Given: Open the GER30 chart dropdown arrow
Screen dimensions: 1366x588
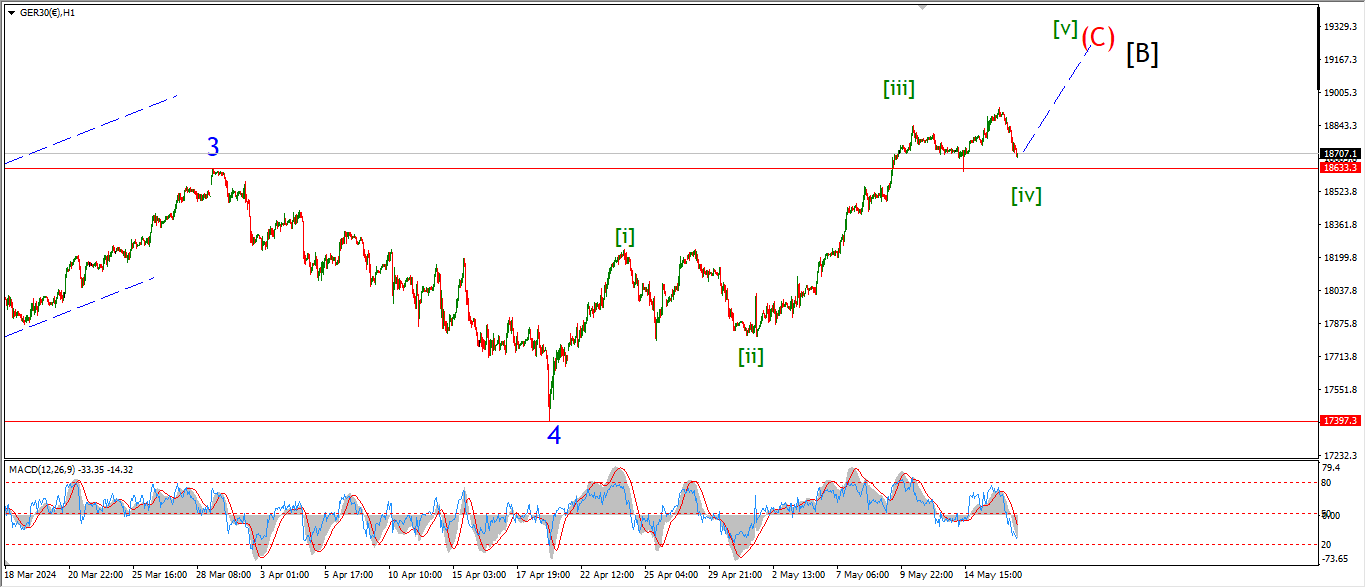Looking at the screenshot, I should coord(11,12).
